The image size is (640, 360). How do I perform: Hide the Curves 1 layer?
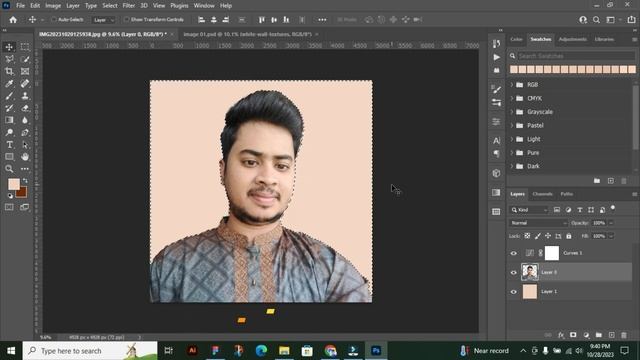(513, 253)
